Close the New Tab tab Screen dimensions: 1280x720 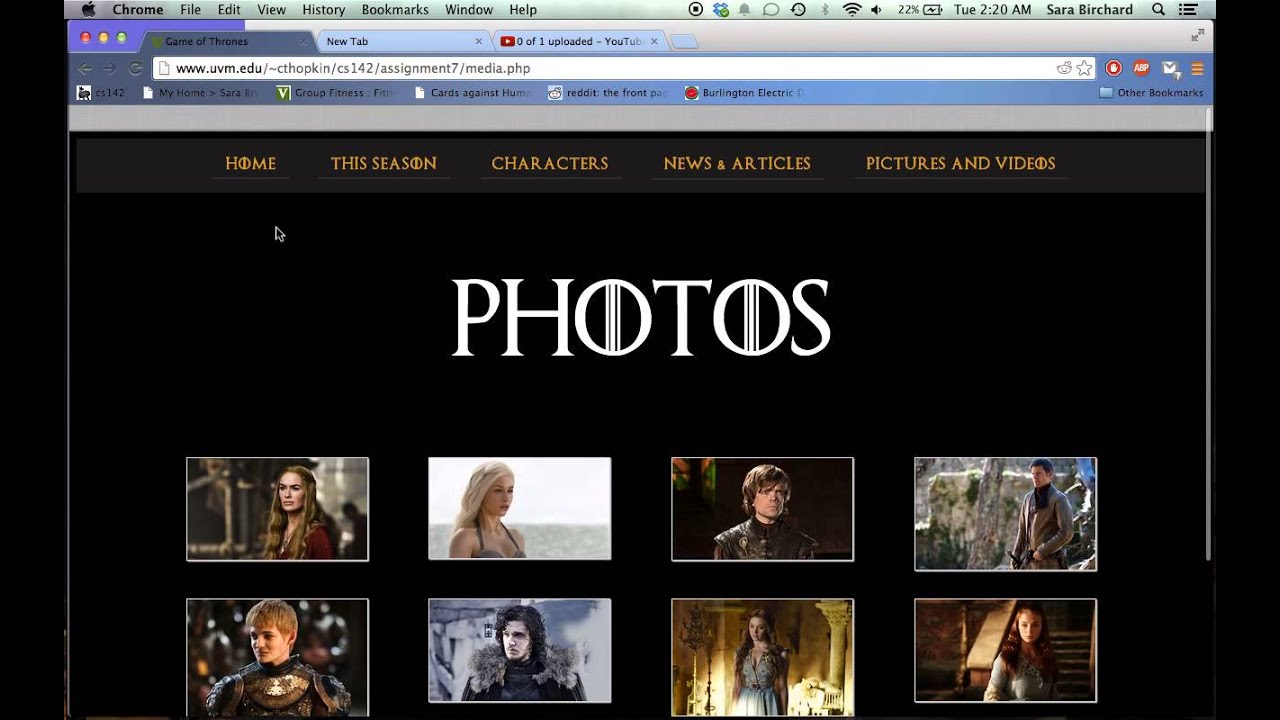478,42
